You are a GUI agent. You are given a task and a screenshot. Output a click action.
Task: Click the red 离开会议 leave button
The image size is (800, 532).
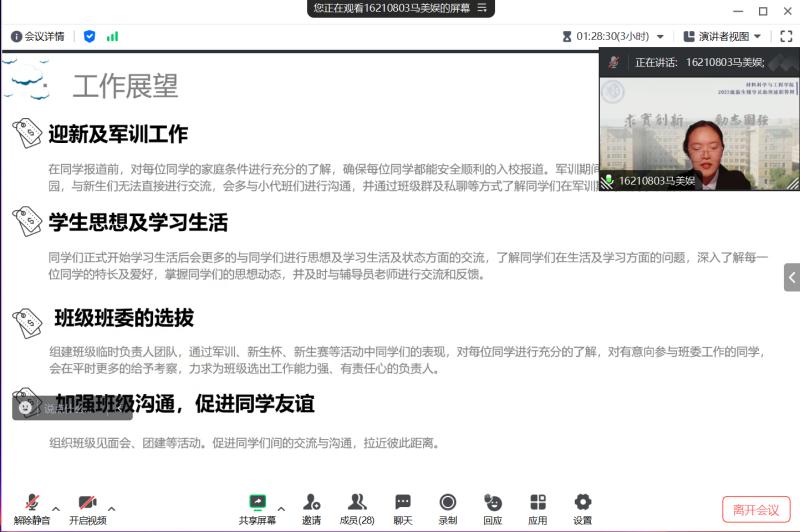pos(755,509)
